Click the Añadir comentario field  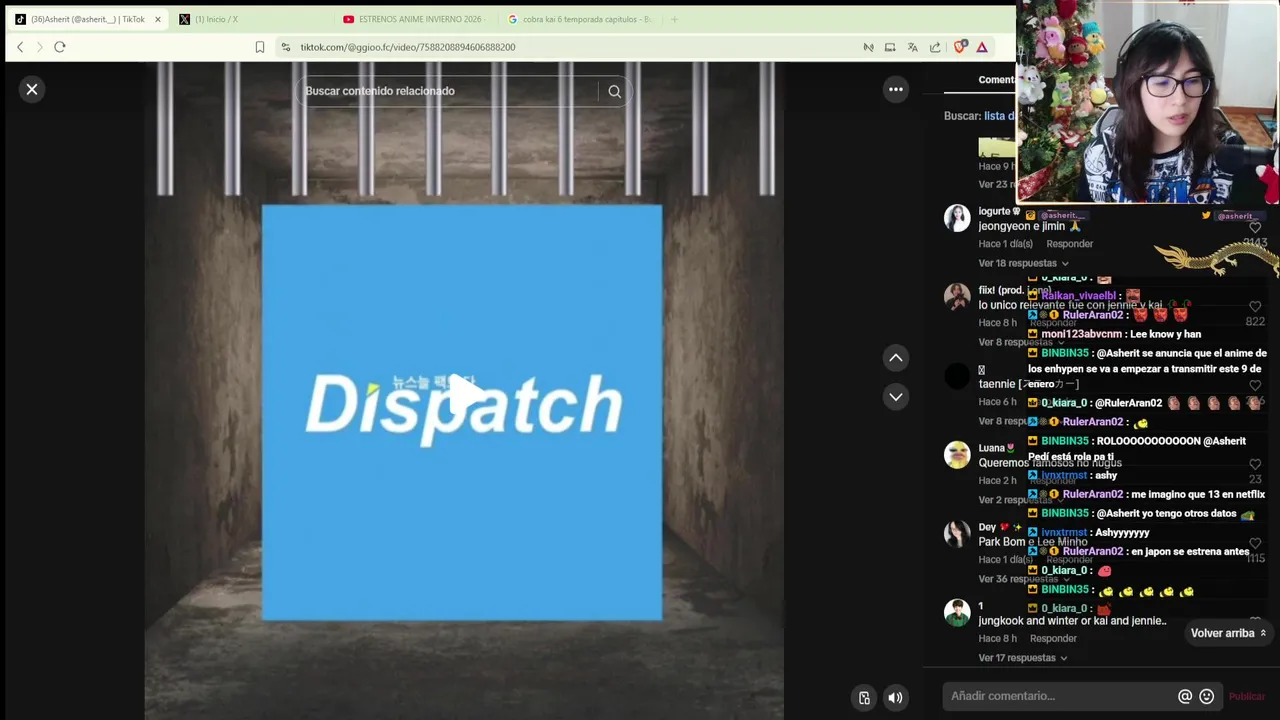[x=1060, y=696]
